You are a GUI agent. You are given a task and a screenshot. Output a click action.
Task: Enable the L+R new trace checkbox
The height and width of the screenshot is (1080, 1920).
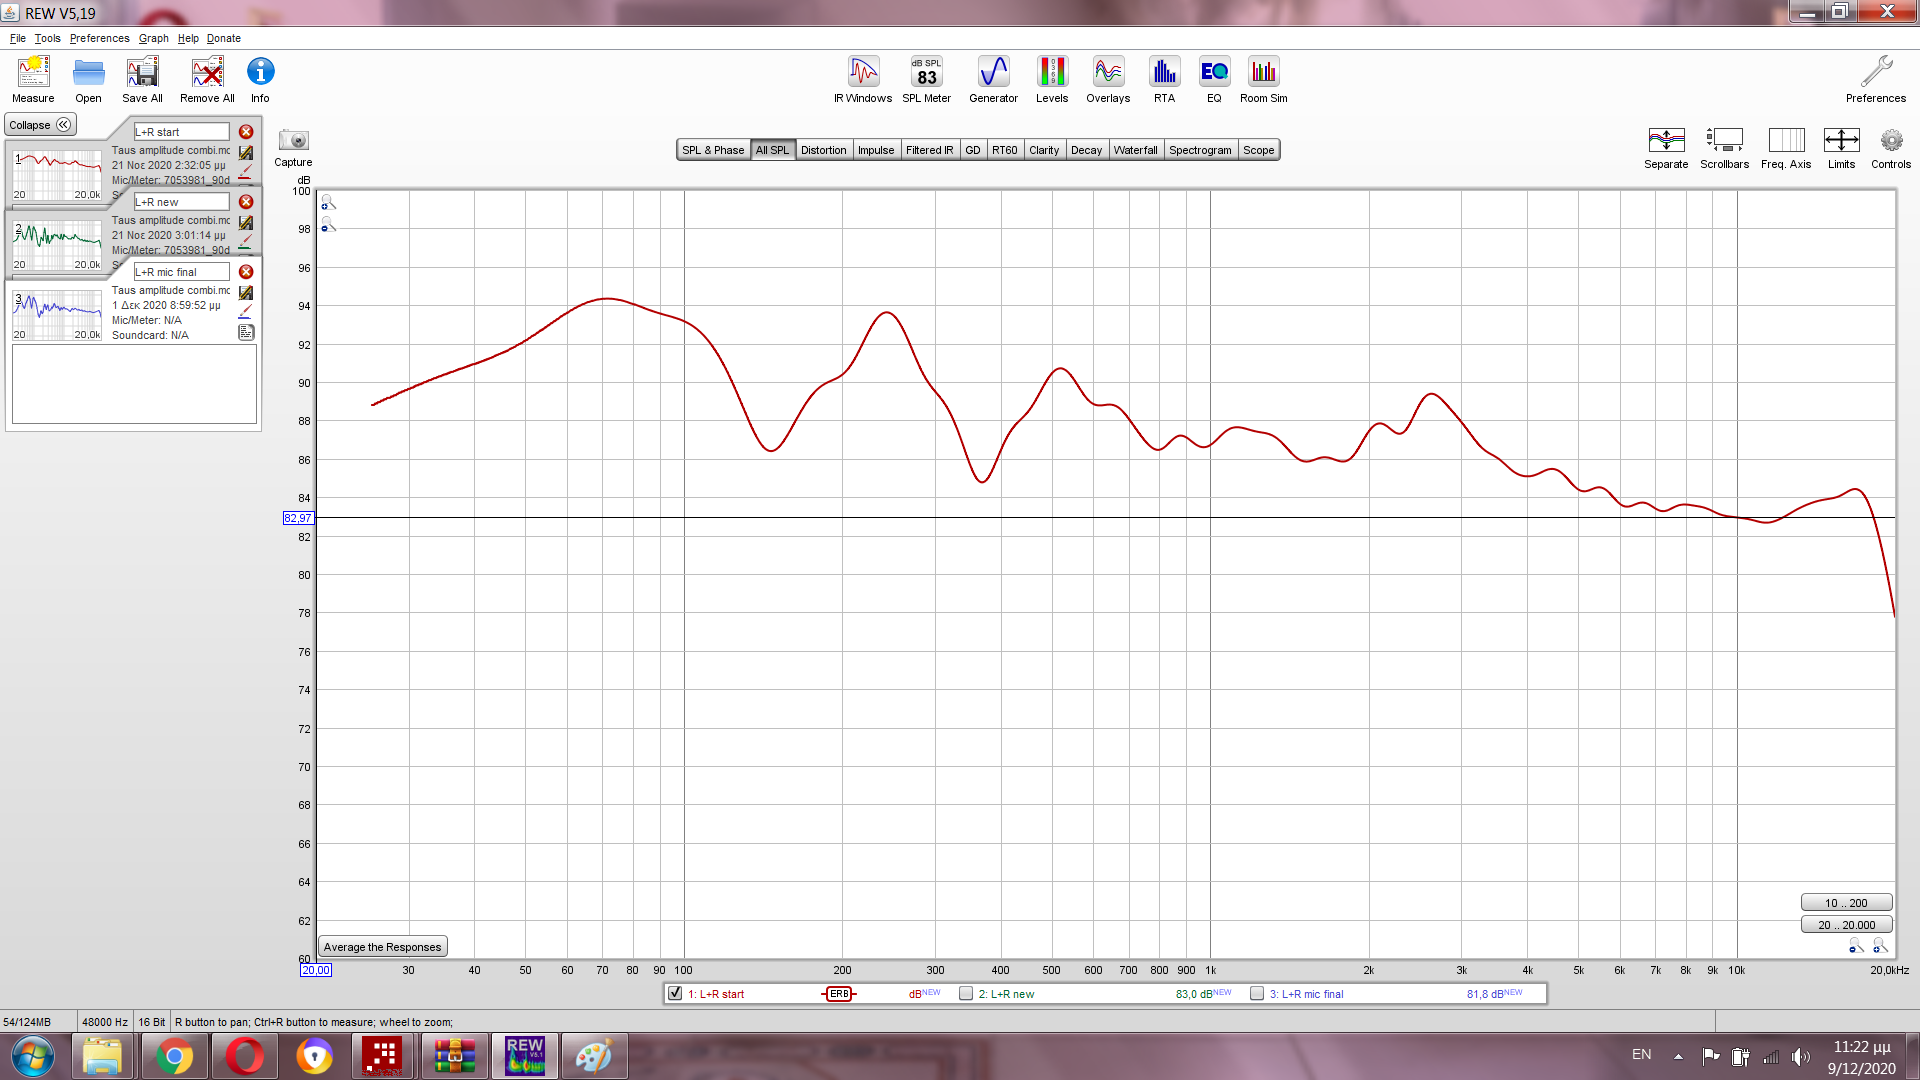pos(966,994)
